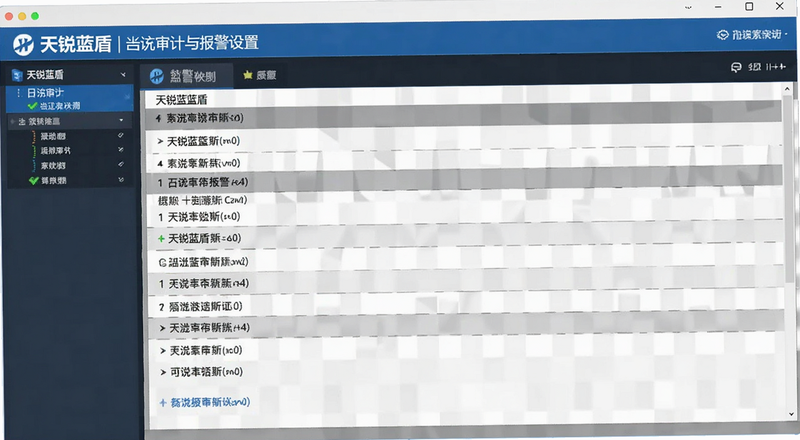800x440 pixels.
Task: Click the vertical scrollbar thumb of the list
Action: [x=789, y=189]
